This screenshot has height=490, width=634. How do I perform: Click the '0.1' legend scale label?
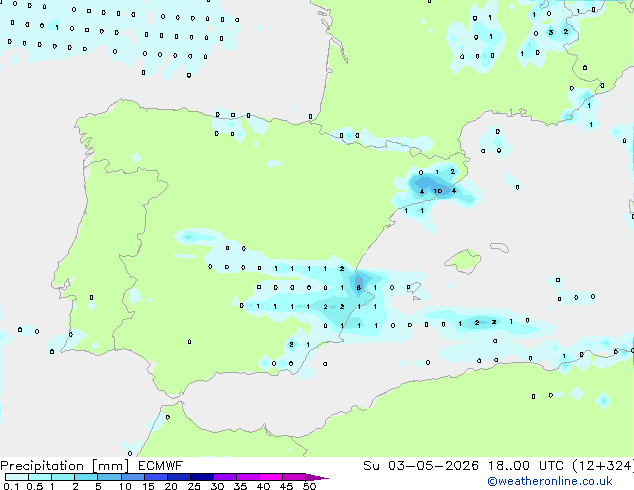click(x=11, y=486)
